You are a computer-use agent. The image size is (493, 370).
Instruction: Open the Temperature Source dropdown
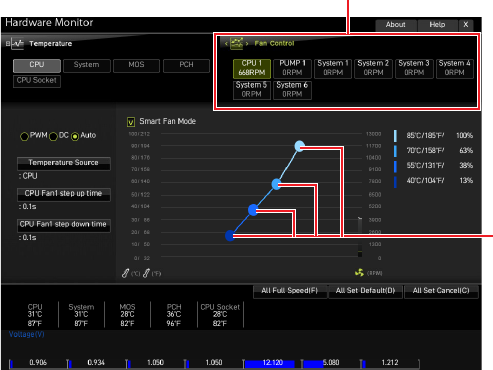click(64, 163)
